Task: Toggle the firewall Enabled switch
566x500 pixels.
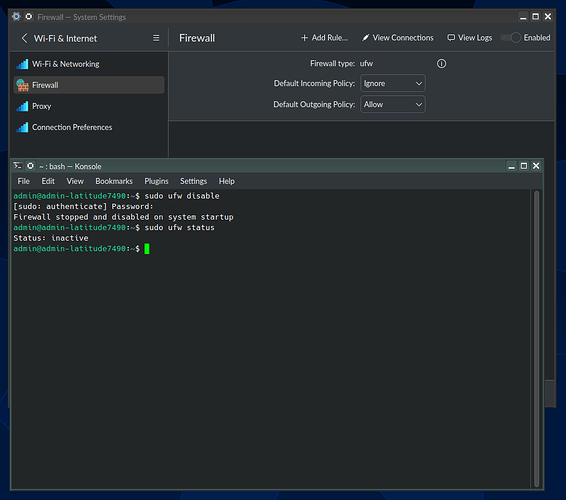Action: [511, 38]
